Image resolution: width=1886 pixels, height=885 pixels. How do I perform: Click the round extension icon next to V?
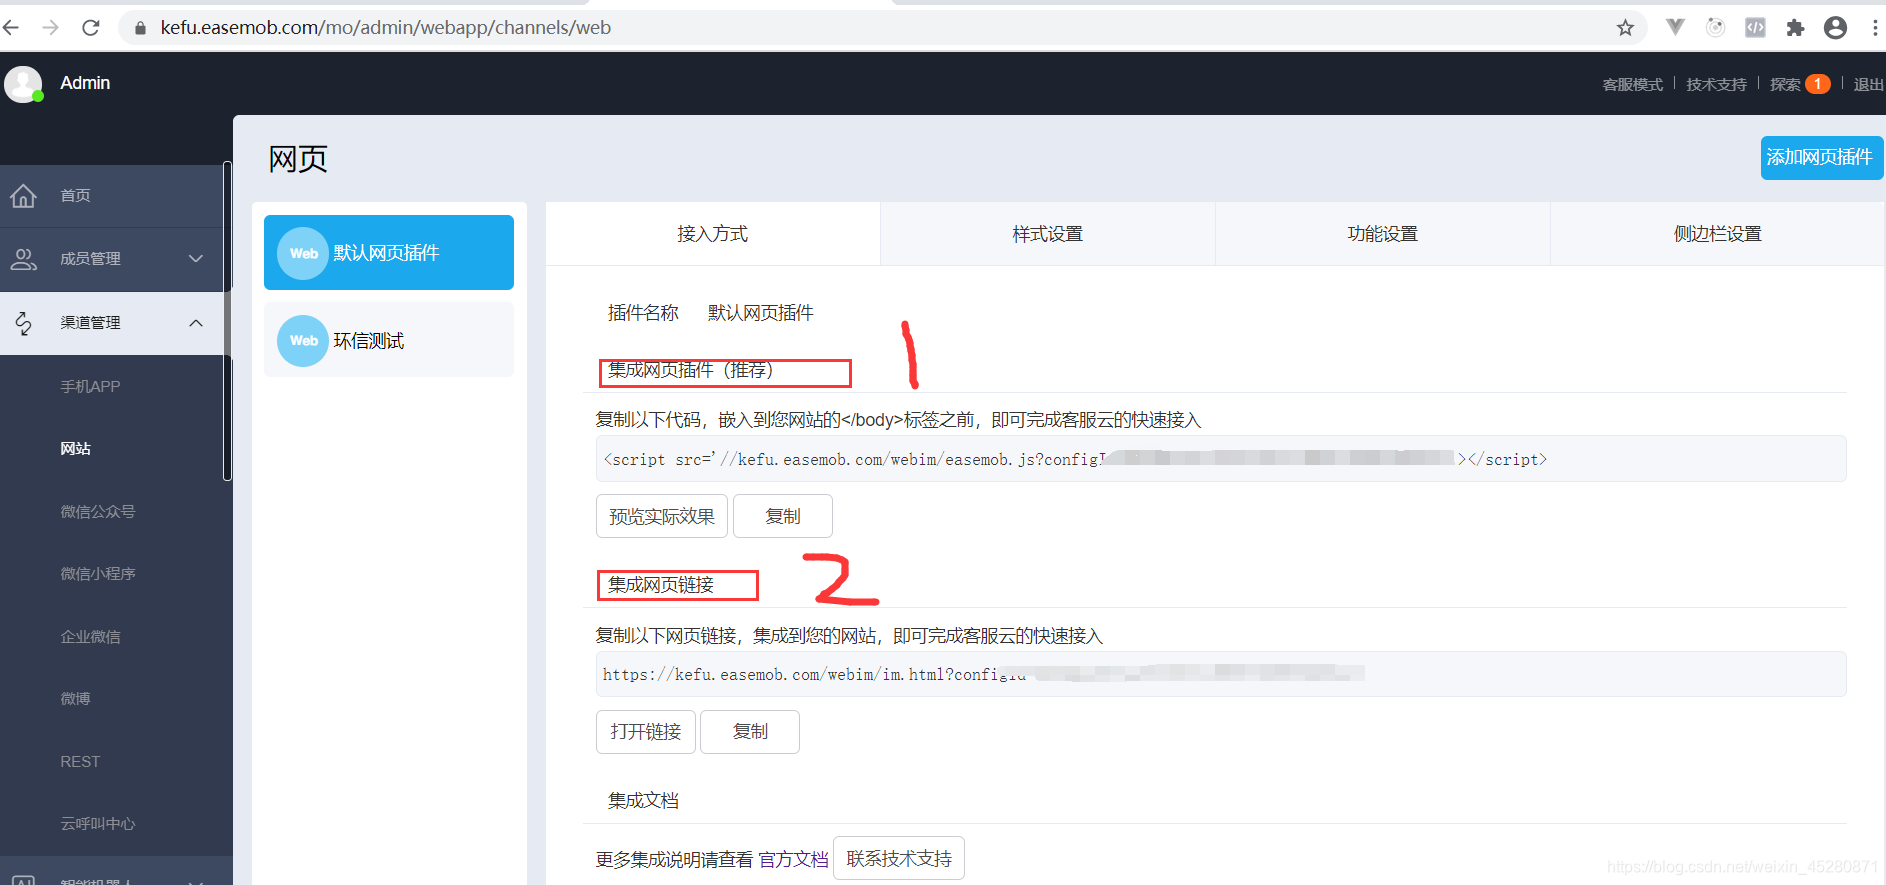click(1715, 27)
